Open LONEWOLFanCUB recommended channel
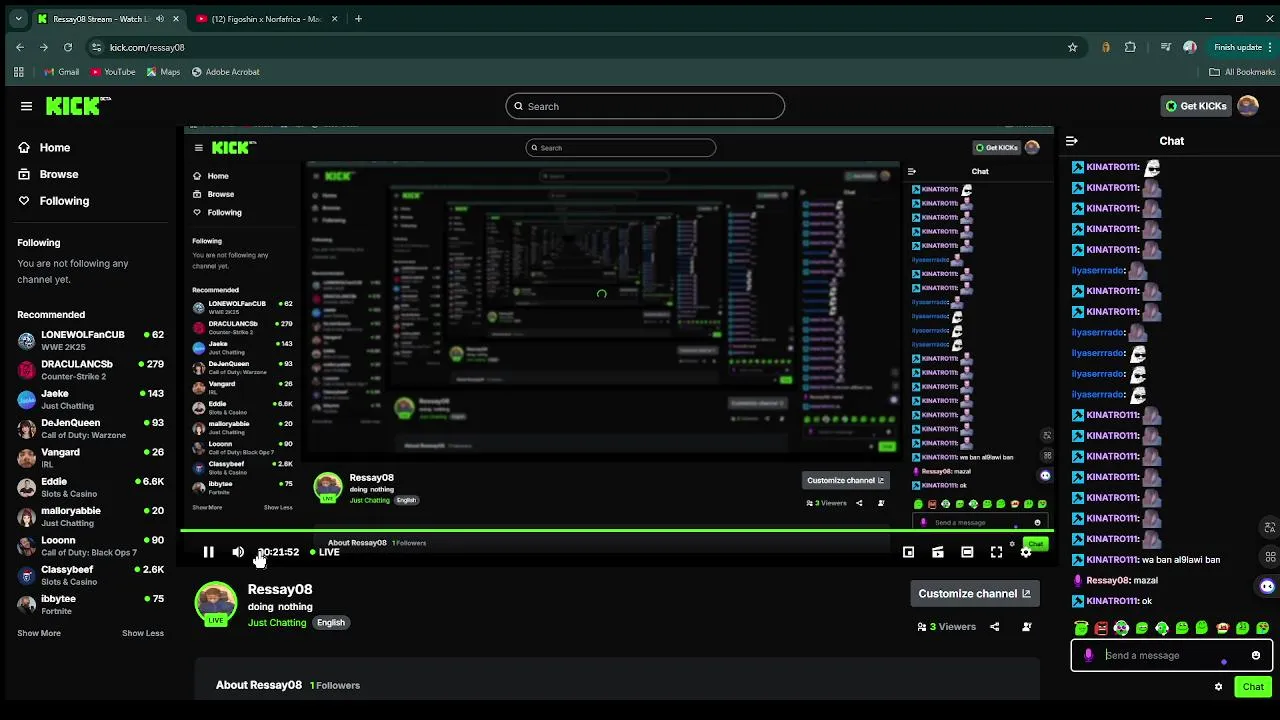1280x720 pixels. click(90, 340)
